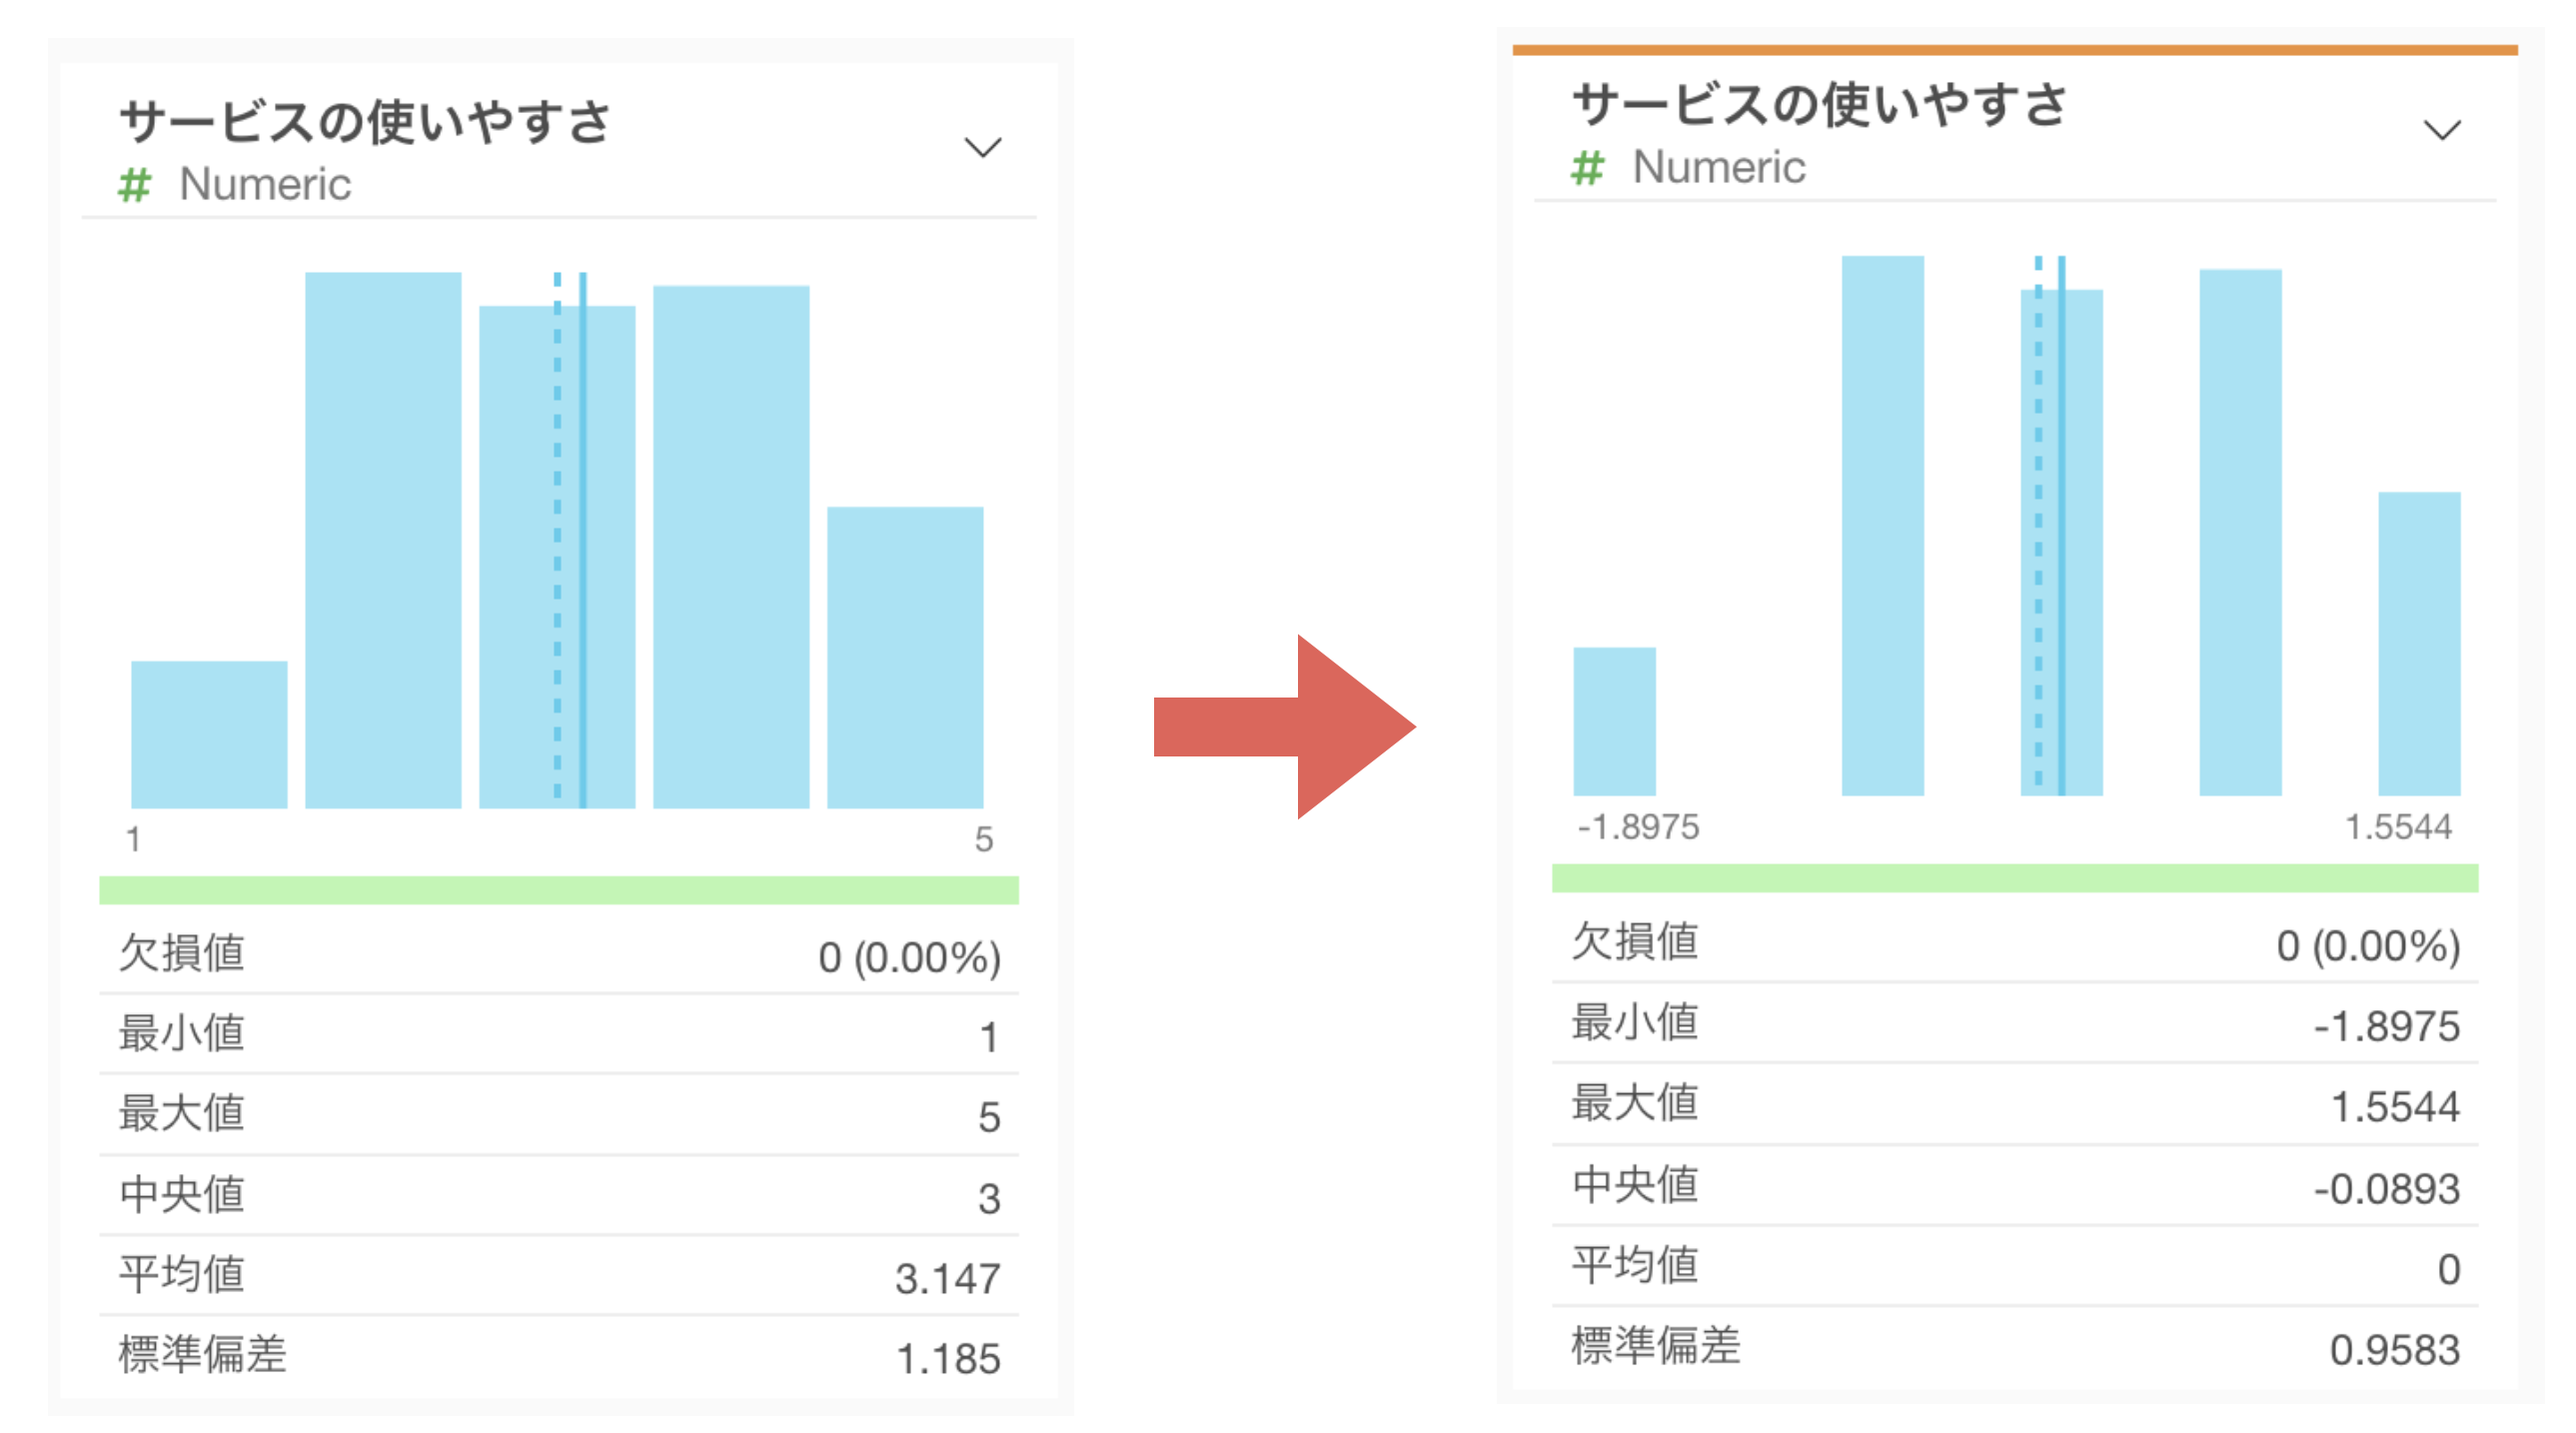Open left card's dropdown chevron
Screen dimensions: 2576x1433
pyautogui.click(x=982, y=148)
